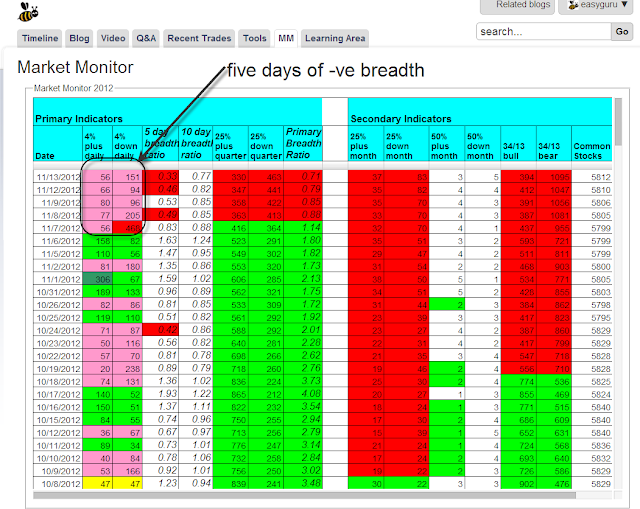Select the 306 cell in 11/1/2012 row
The height and width of the screenshot is (509, 640).
pos(98,280)
